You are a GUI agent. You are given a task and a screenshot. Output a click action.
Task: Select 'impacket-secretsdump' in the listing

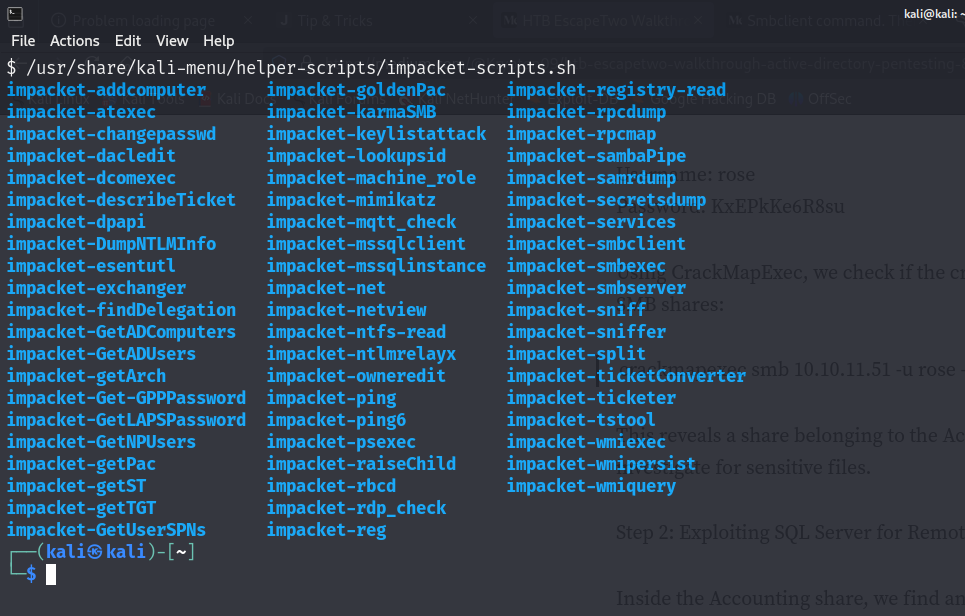pyautogui.click(x=606, y=200)
